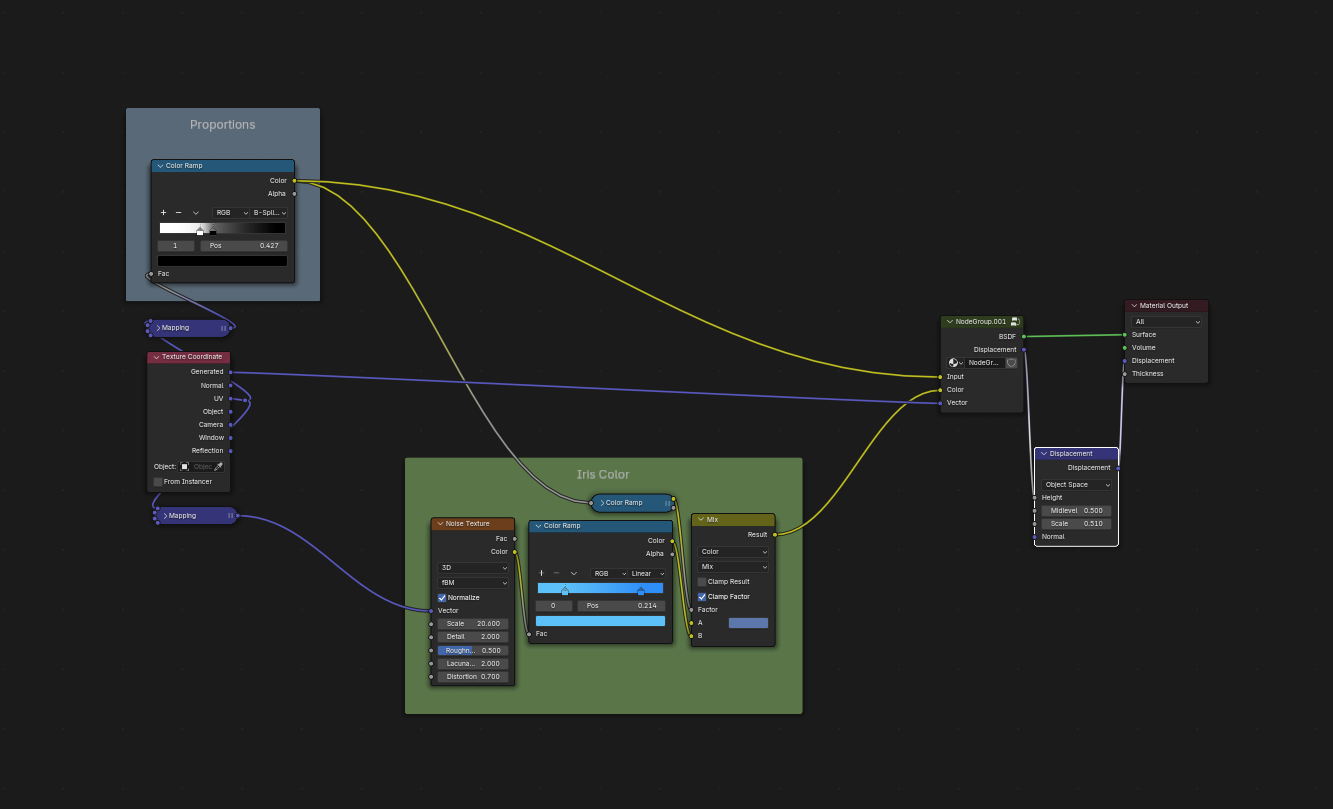
Task: Collapse the Noise Texture node header
Action: click(x=439, y=523)
